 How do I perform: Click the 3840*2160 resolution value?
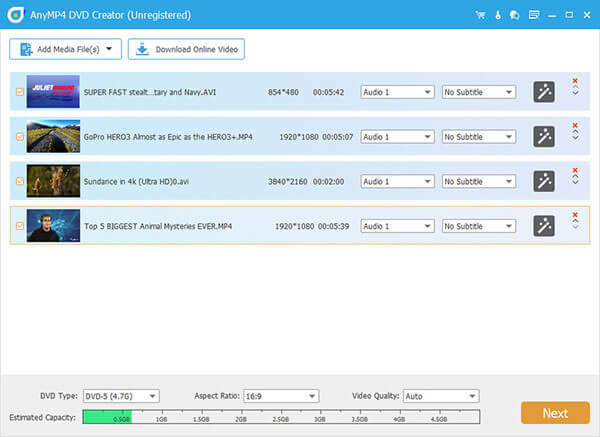(x=287, y=181)
